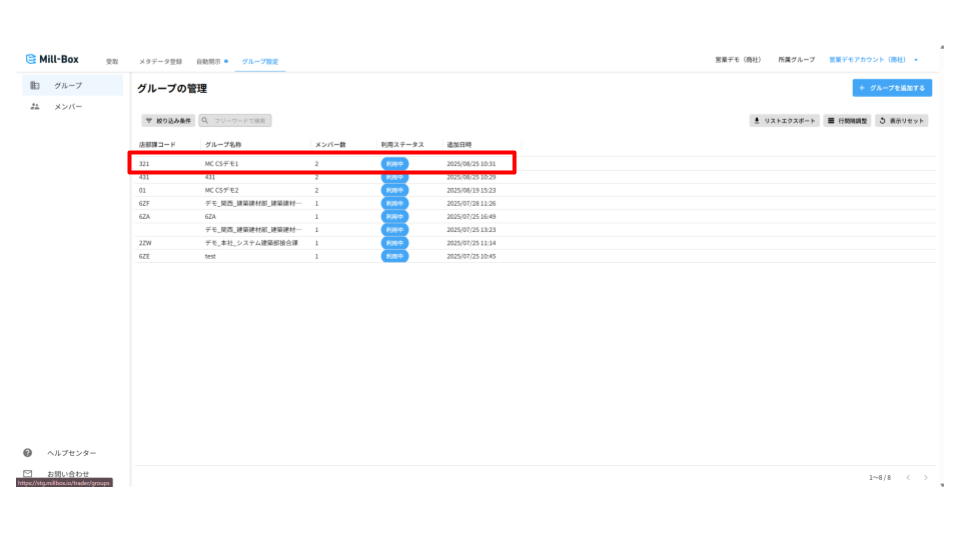Click the previous page arrow in pagination
This screenshot has height=540, width=960.
(908, 478)
